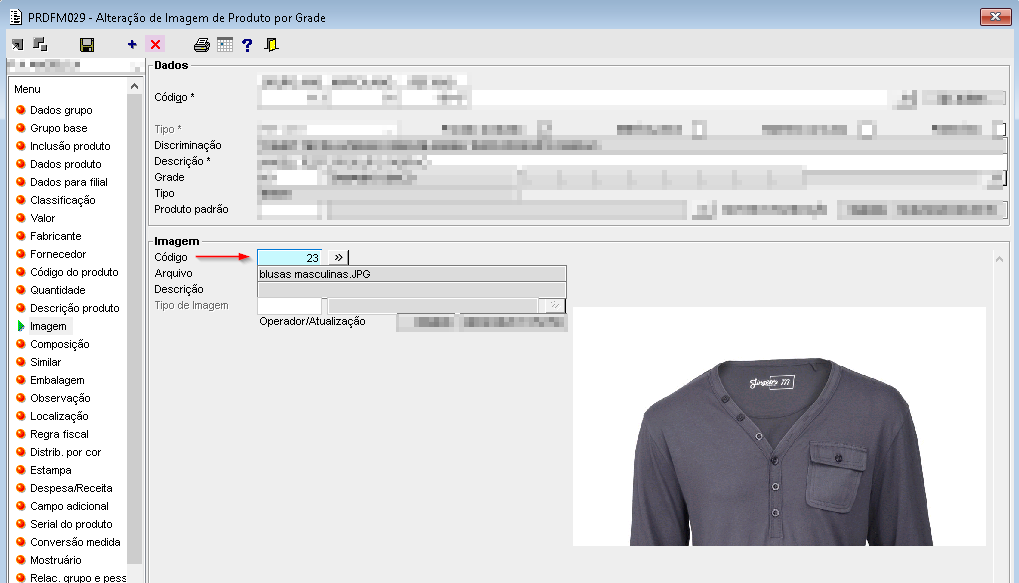Open the Tipo de Imagem dropdown
The image size is (1019, 583).
(552, 305)
